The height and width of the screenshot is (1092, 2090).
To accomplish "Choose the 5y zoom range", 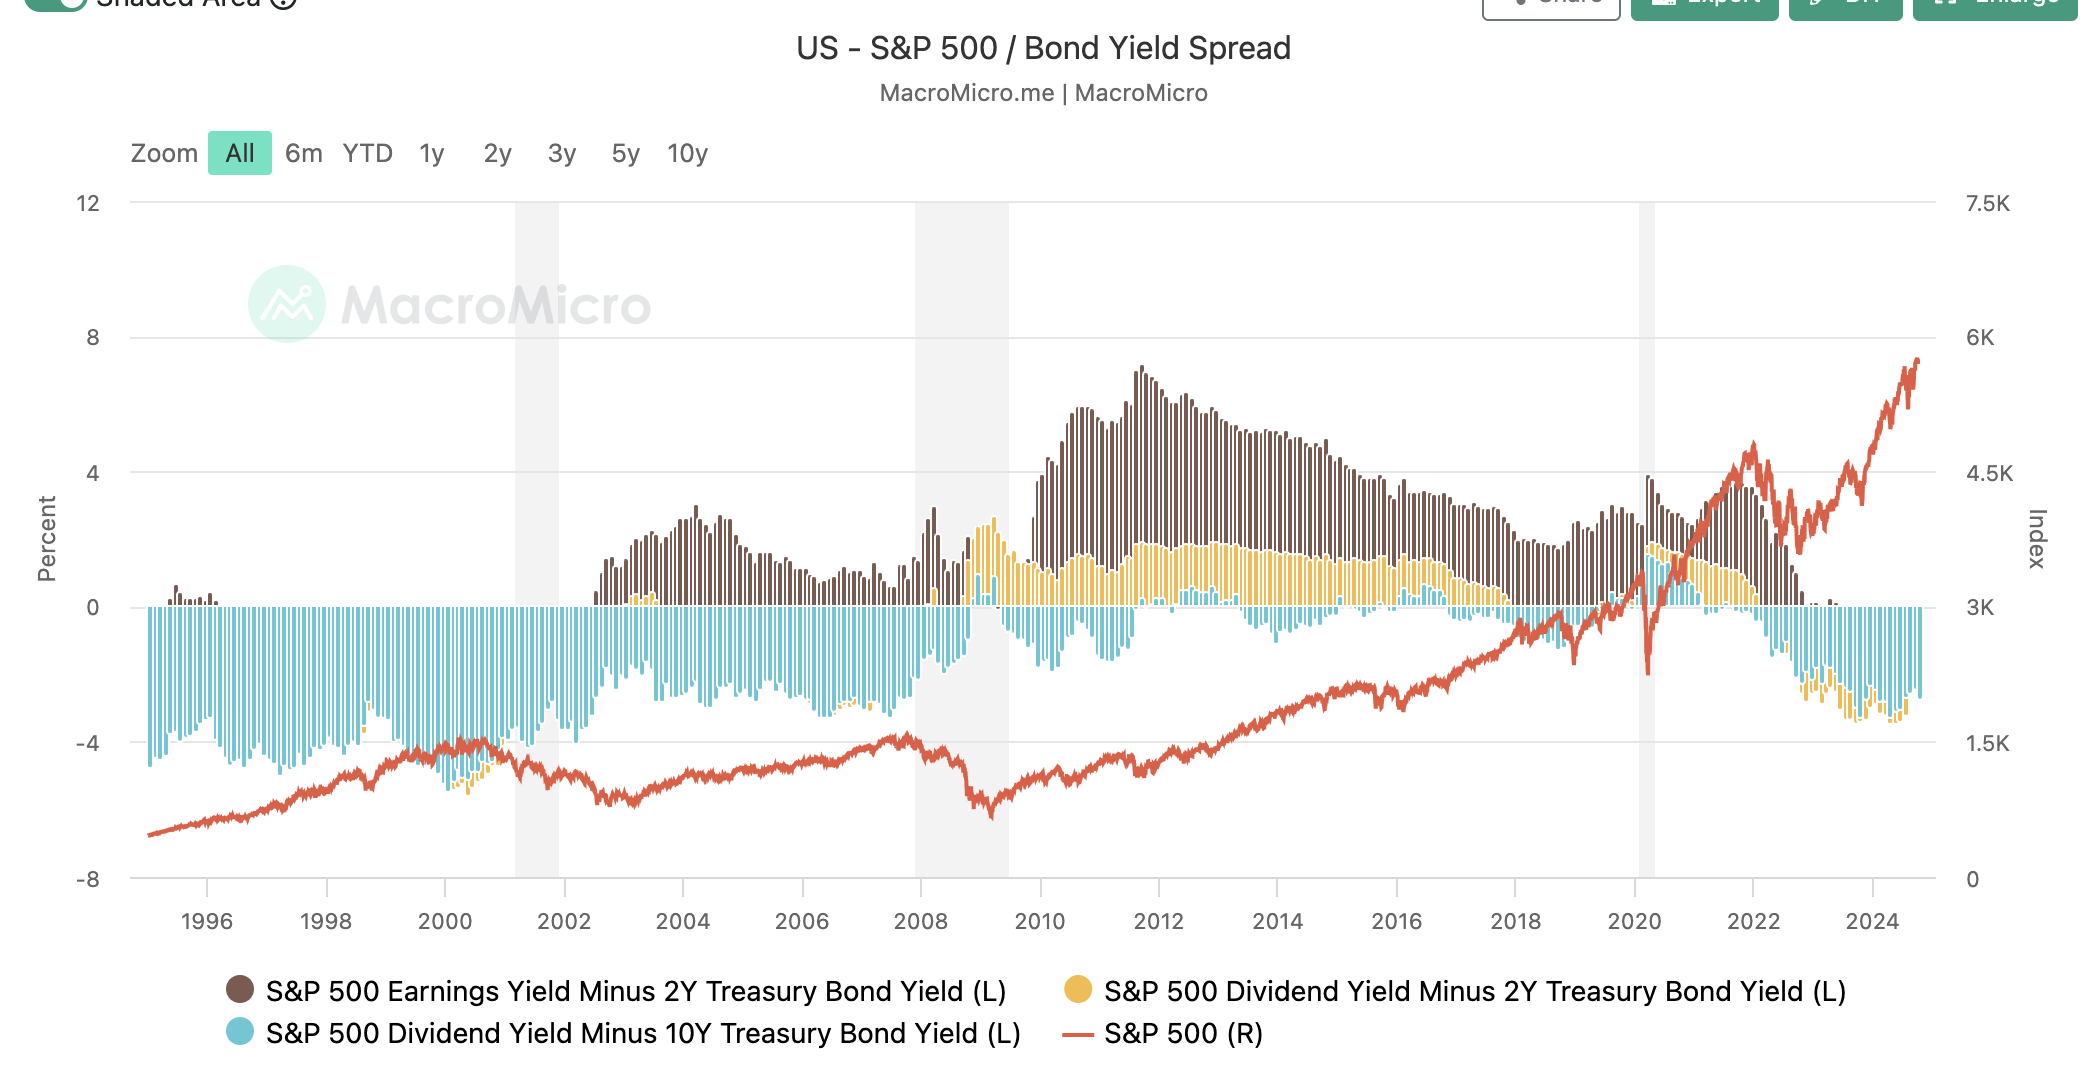I will click(x=626, y=153).
